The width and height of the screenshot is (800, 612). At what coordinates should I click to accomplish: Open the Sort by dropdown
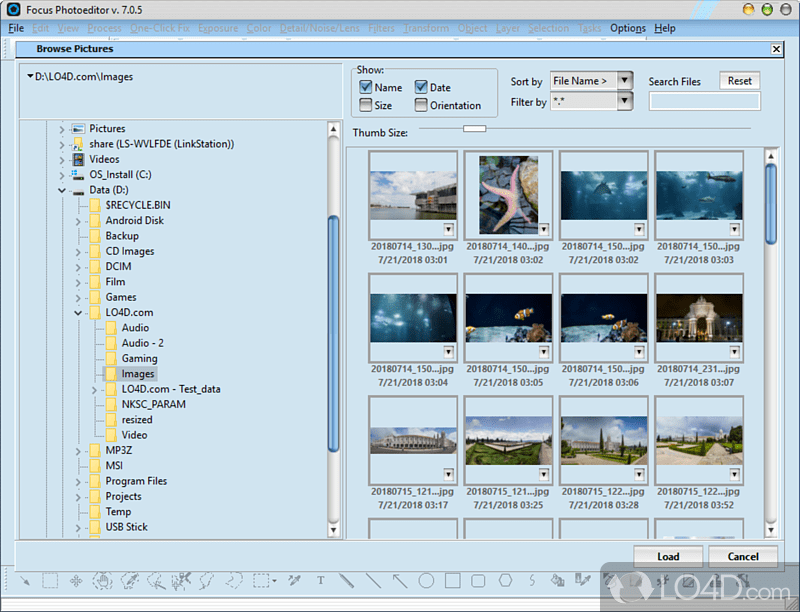pos(625,81)
